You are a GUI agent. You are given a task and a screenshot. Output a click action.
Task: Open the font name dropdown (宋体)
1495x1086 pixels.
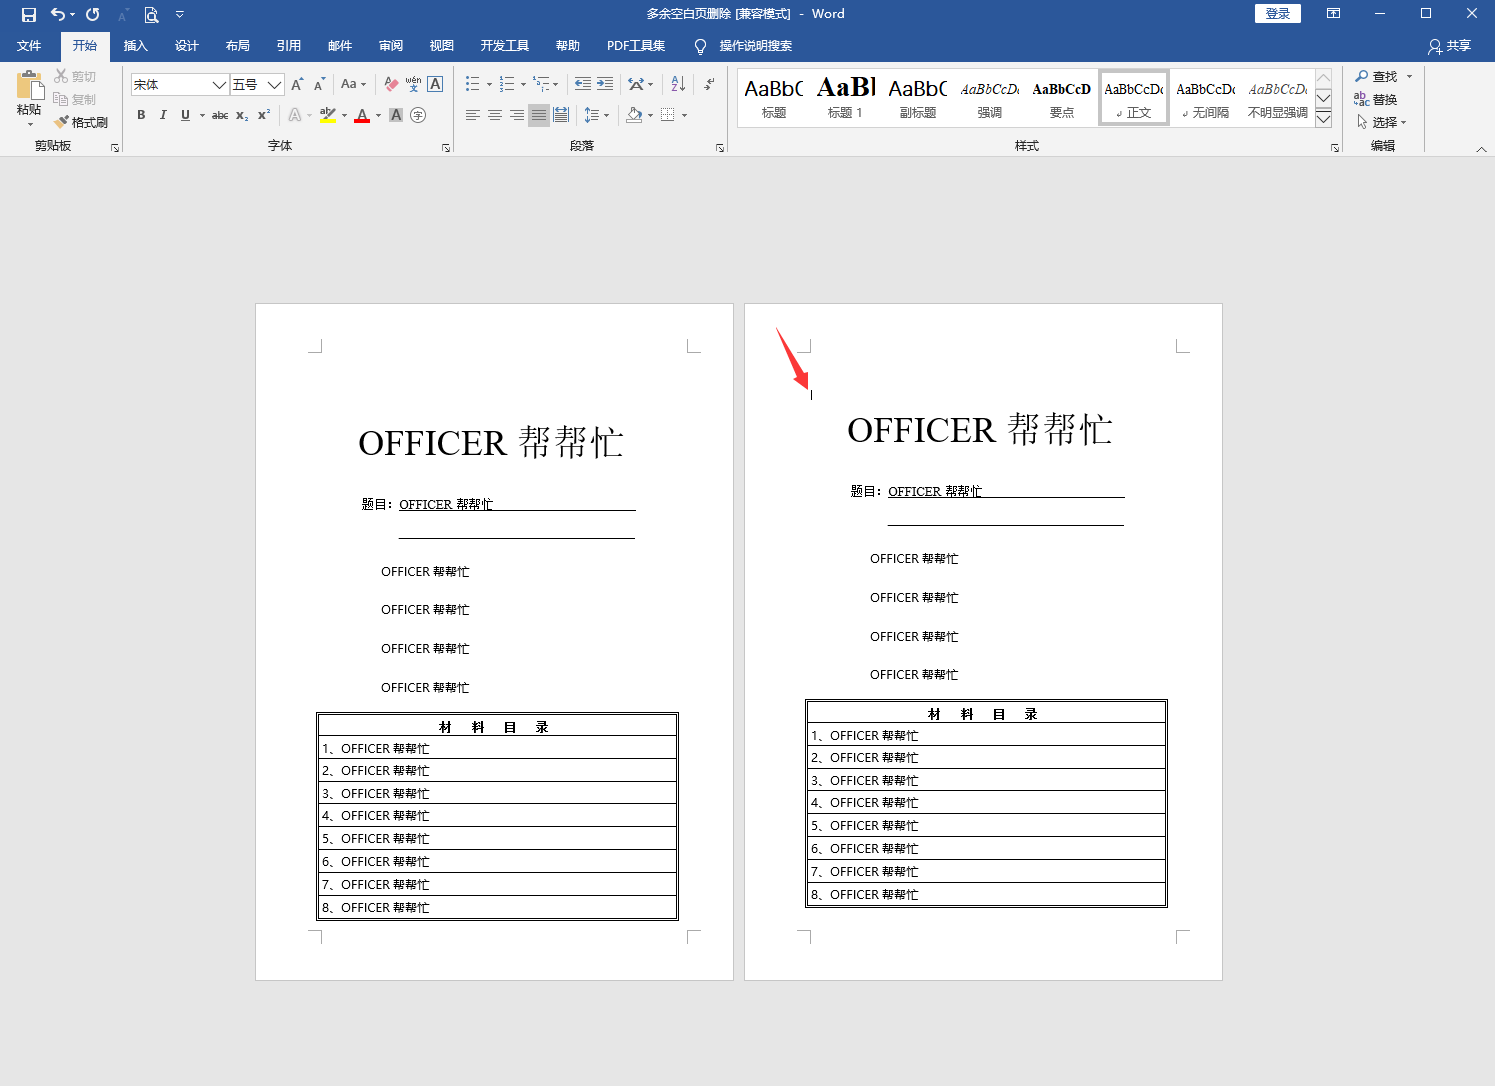218,85
